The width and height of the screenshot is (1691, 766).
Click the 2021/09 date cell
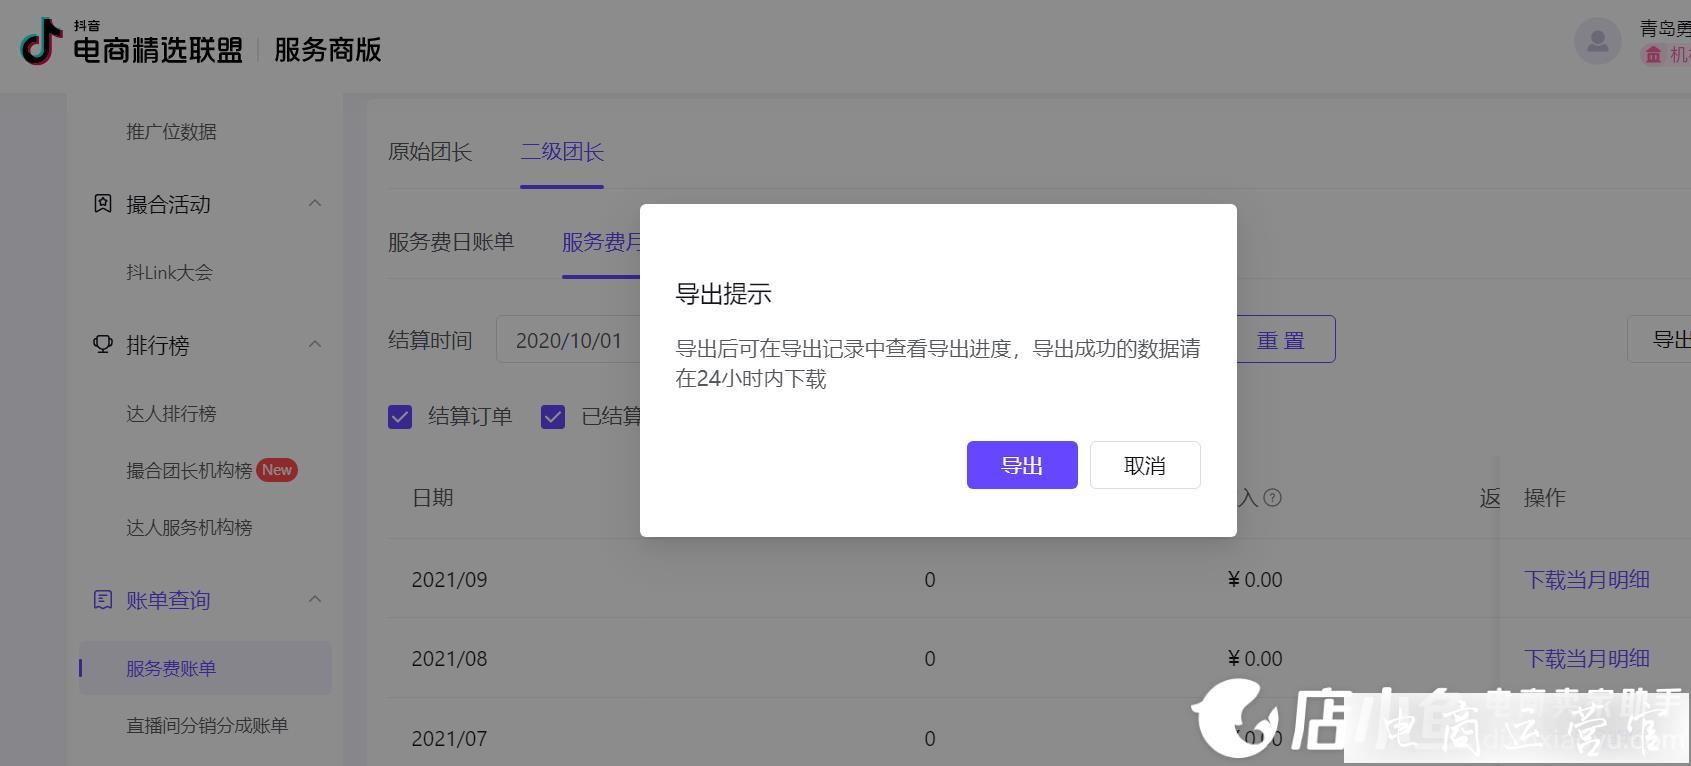point(449,580)
